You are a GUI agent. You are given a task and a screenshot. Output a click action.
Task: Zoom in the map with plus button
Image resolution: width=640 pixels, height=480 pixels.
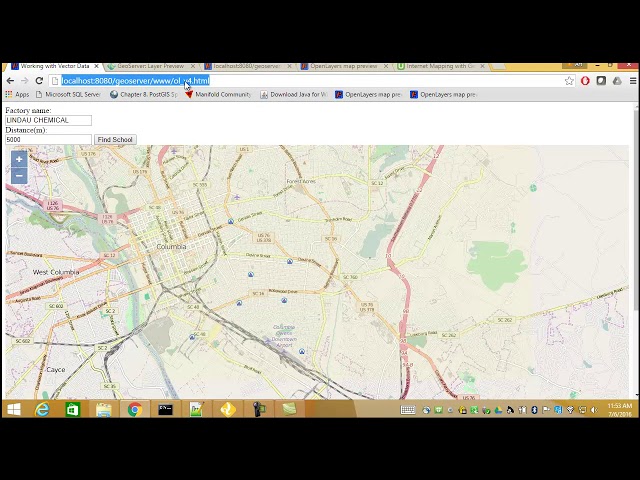19,159
